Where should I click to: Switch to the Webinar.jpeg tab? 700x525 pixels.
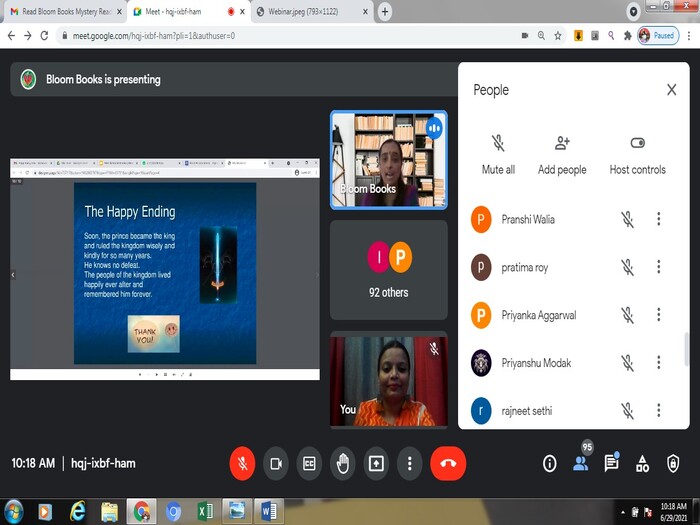(x=312, y=12)
